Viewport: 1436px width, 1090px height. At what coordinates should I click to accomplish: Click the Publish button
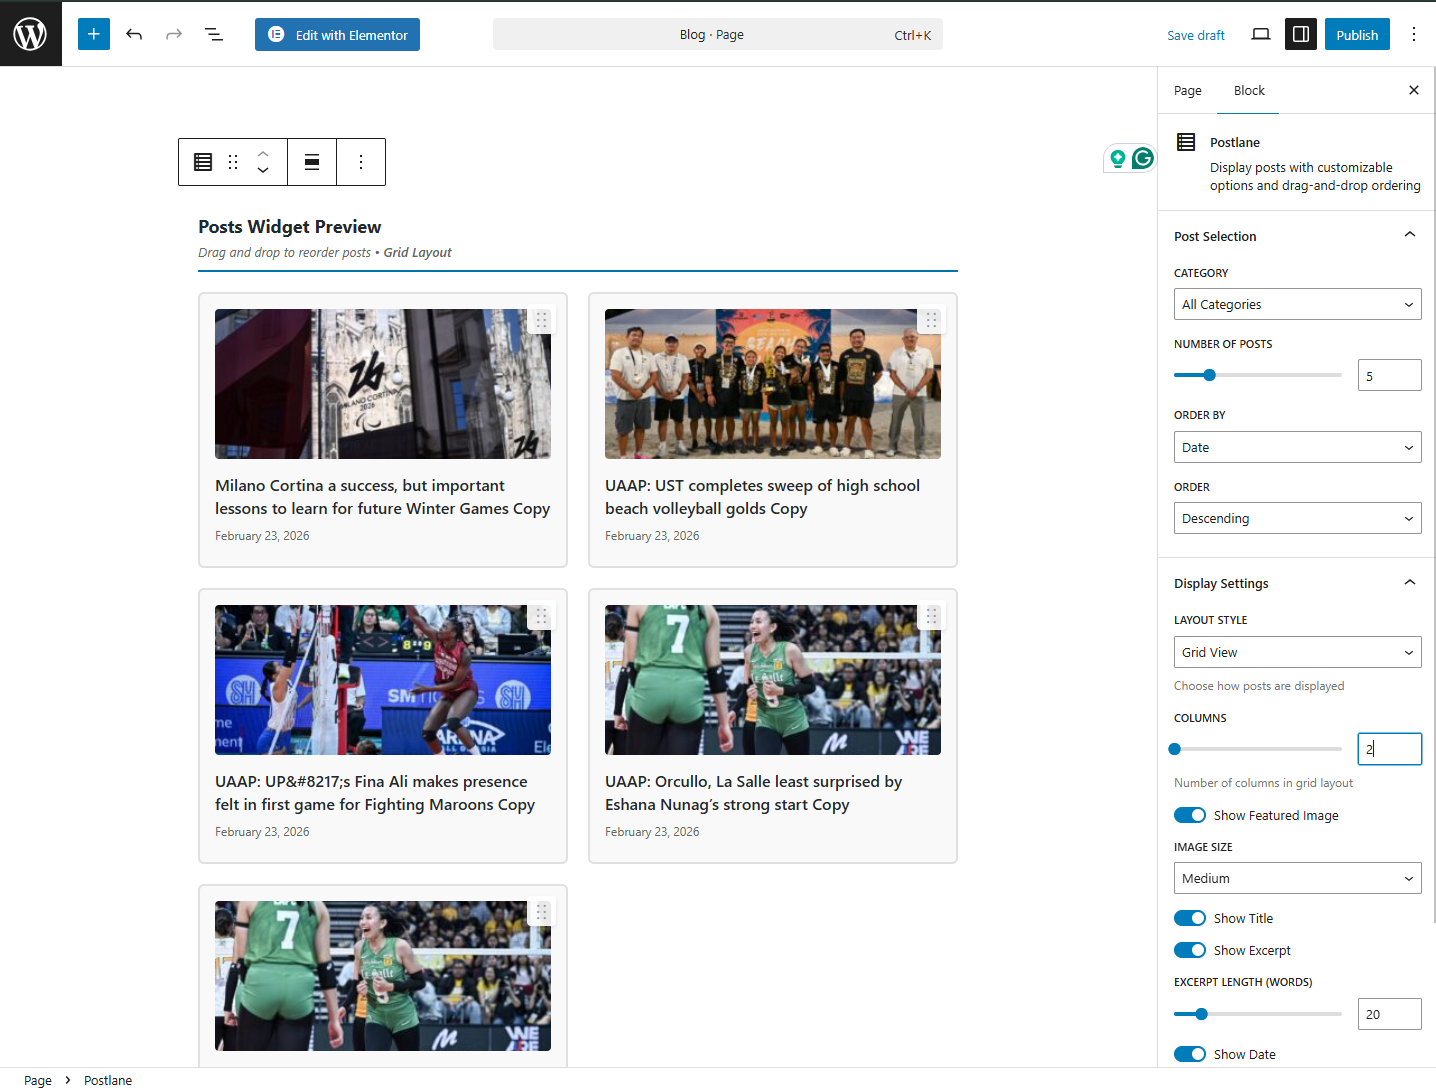[x=1356, y=34]
